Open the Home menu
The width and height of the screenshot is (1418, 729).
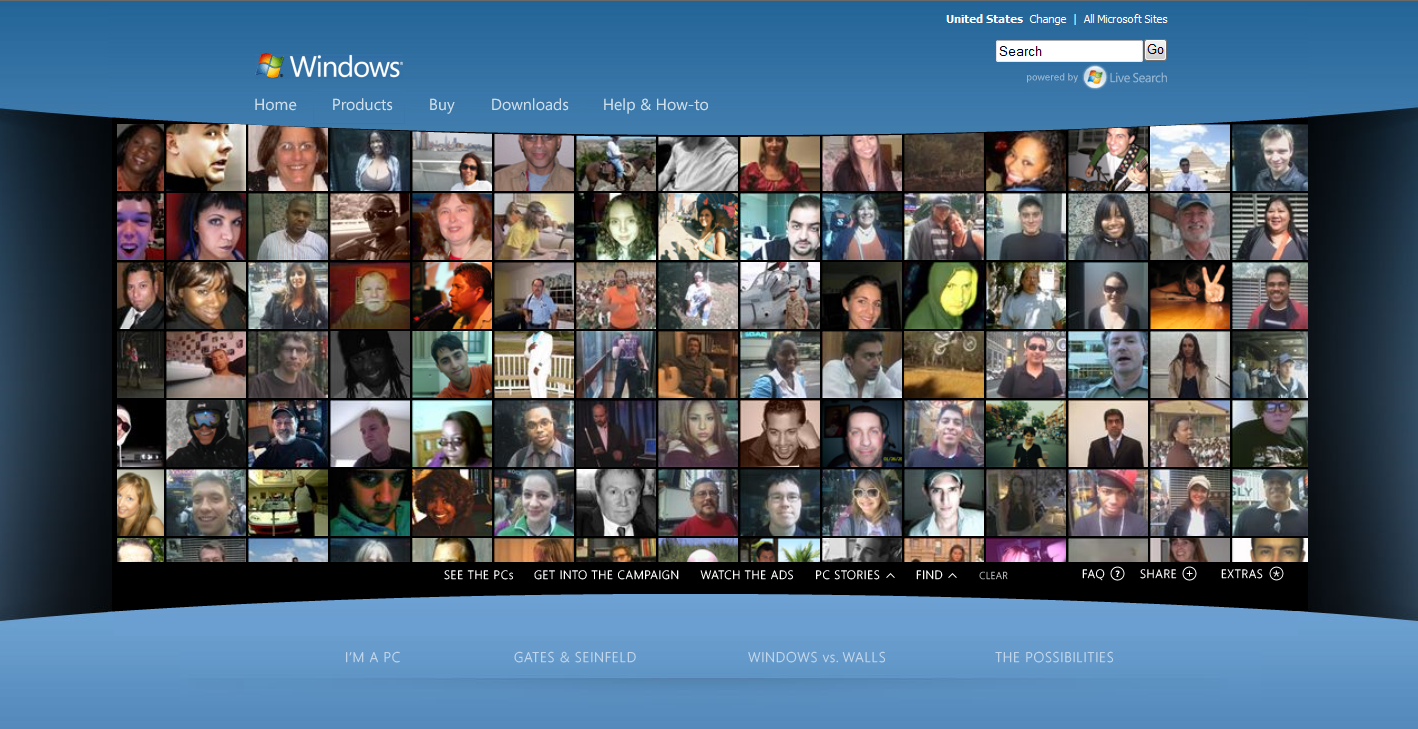pyautogui.click(x=275, y=104)
